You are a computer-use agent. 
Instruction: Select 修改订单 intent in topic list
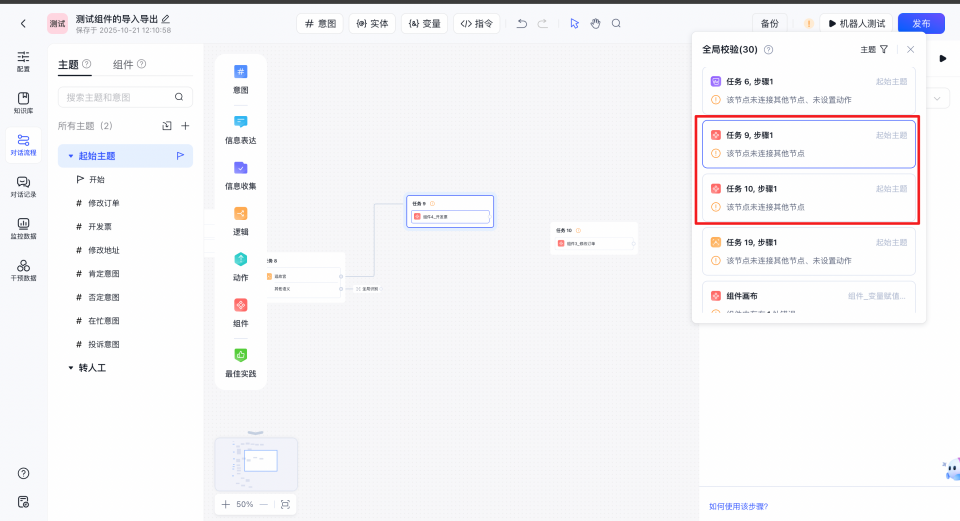tap(104, 203)
